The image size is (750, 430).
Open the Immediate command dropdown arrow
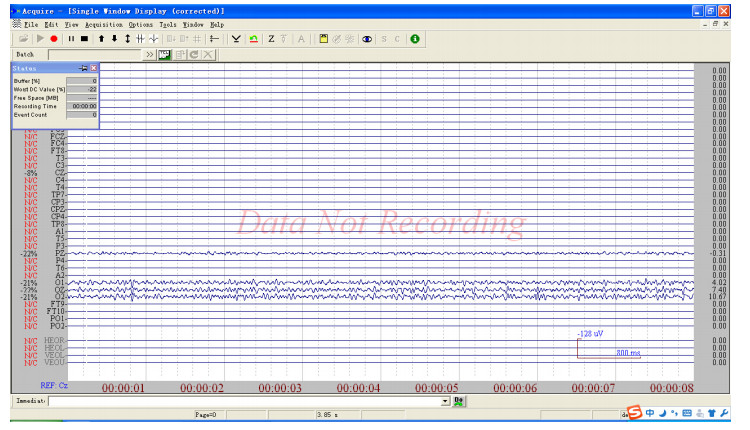tap(445, 400)
